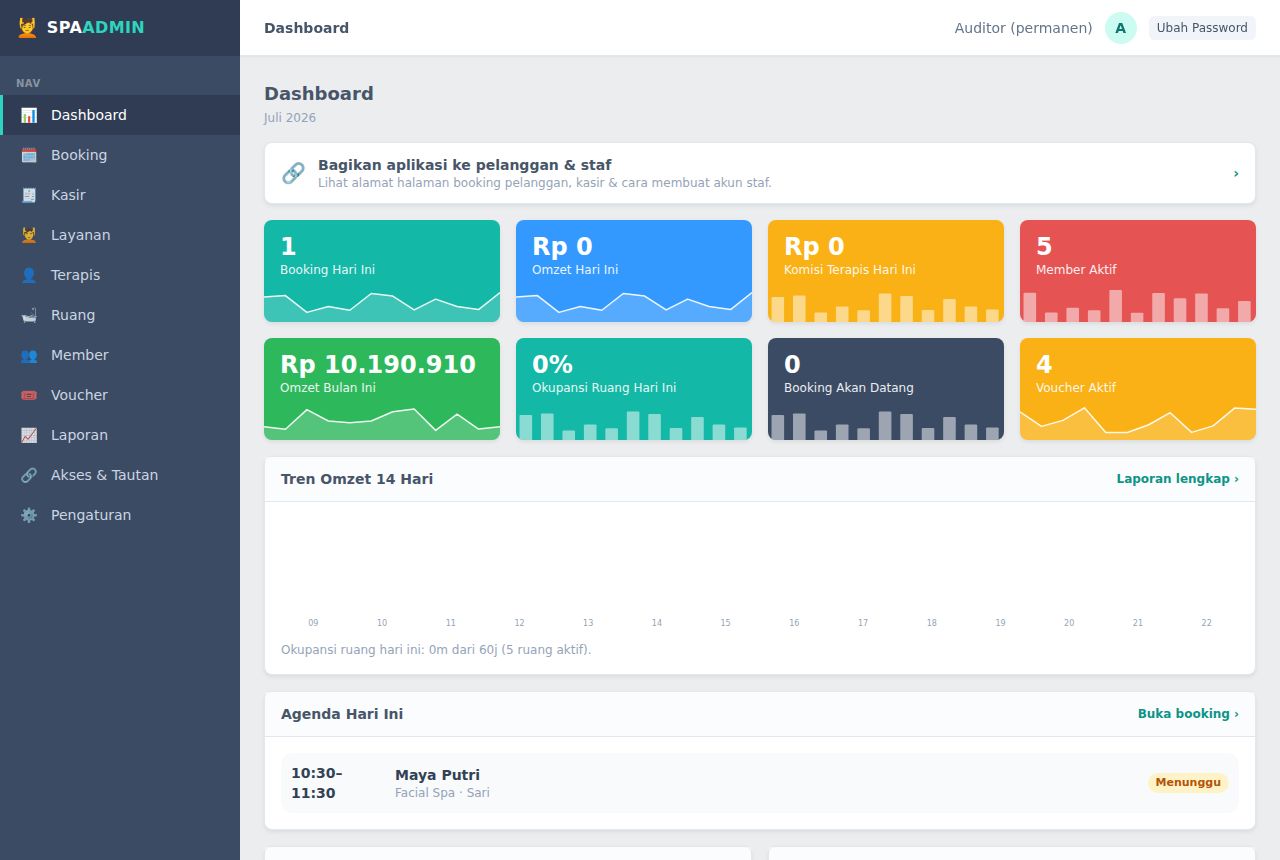The width and height of the screenshot is (1280, 860).
Task: Open the Laporan menu entry
Action: [x=120, y=435]
